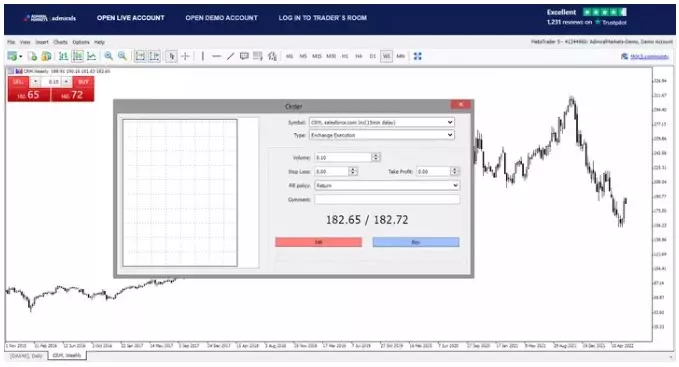Adjust the Take Profit stepper arrows

455,171
